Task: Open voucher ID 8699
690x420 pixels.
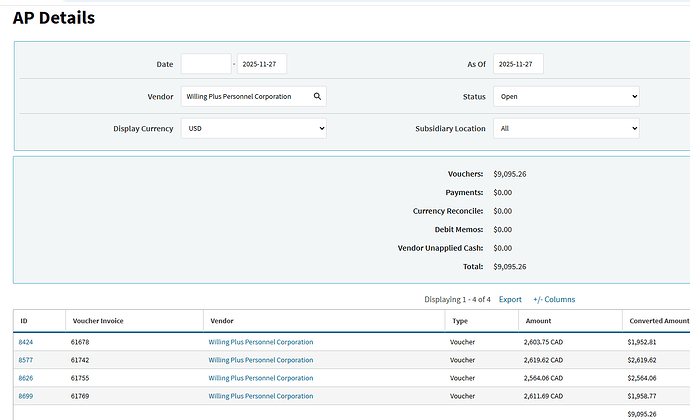Action: pyautogui.click(x=26, y=396)
